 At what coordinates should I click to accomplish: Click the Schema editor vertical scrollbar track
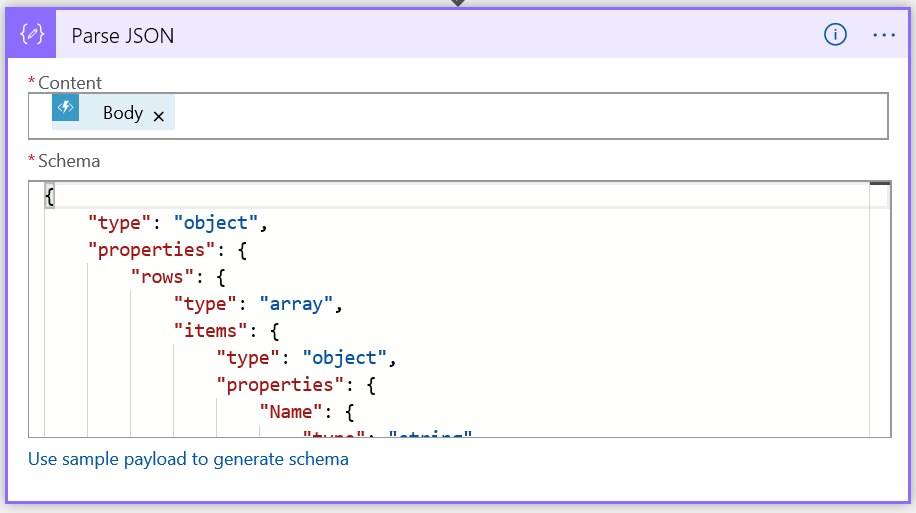point(879,320)
